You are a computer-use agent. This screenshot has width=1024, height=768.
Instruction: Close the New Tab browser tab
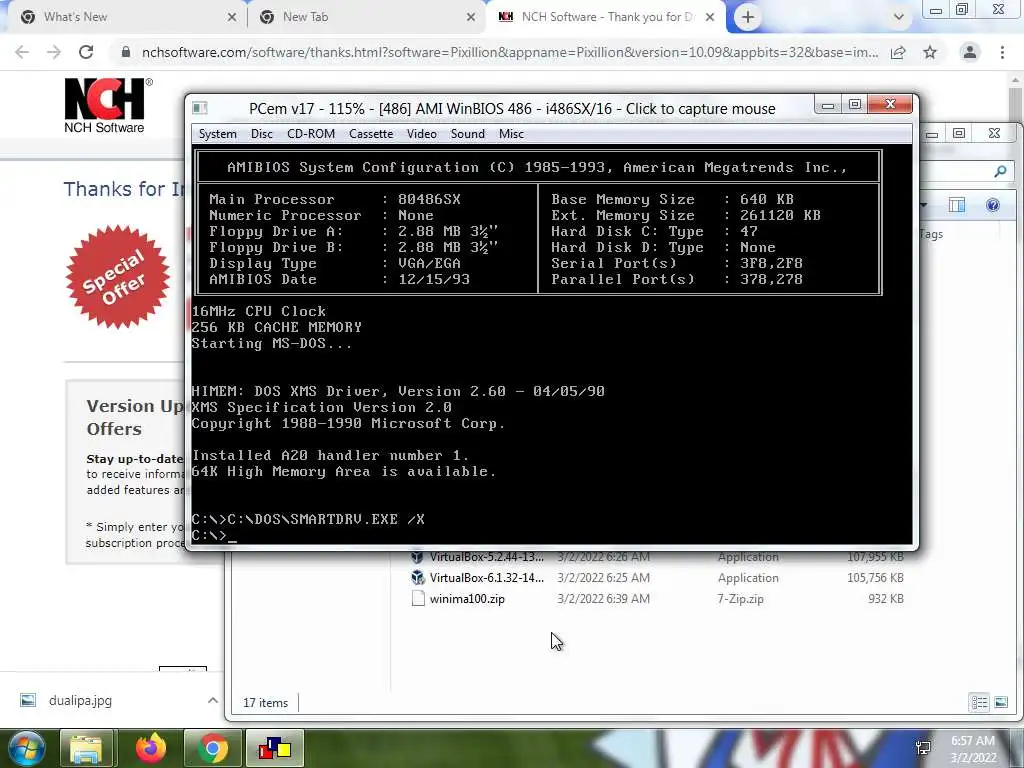471,18
